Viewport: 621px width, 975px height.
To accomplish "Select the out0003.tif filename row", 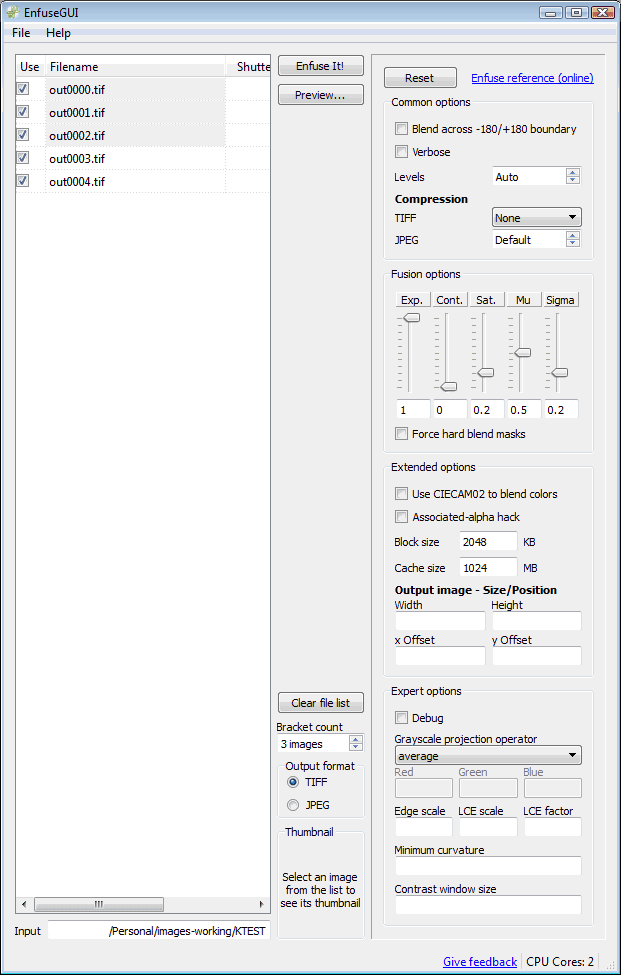I will (x=136, y=159).
